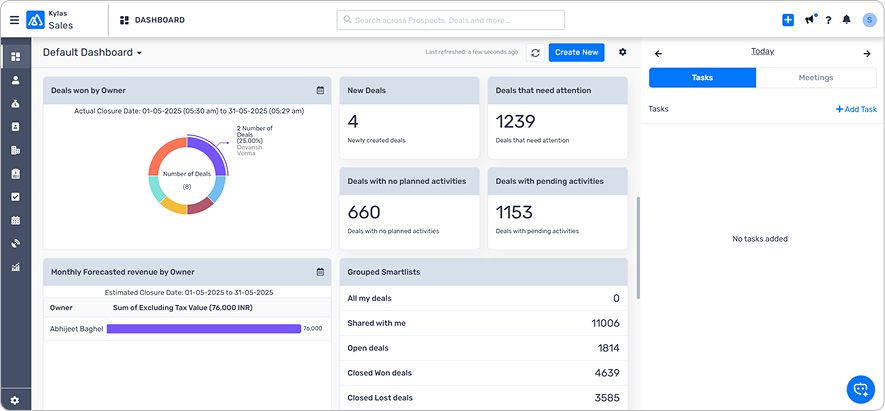The image size is (885, 411).
Task: Refresh the dashboard data
Action: point(535,52)
